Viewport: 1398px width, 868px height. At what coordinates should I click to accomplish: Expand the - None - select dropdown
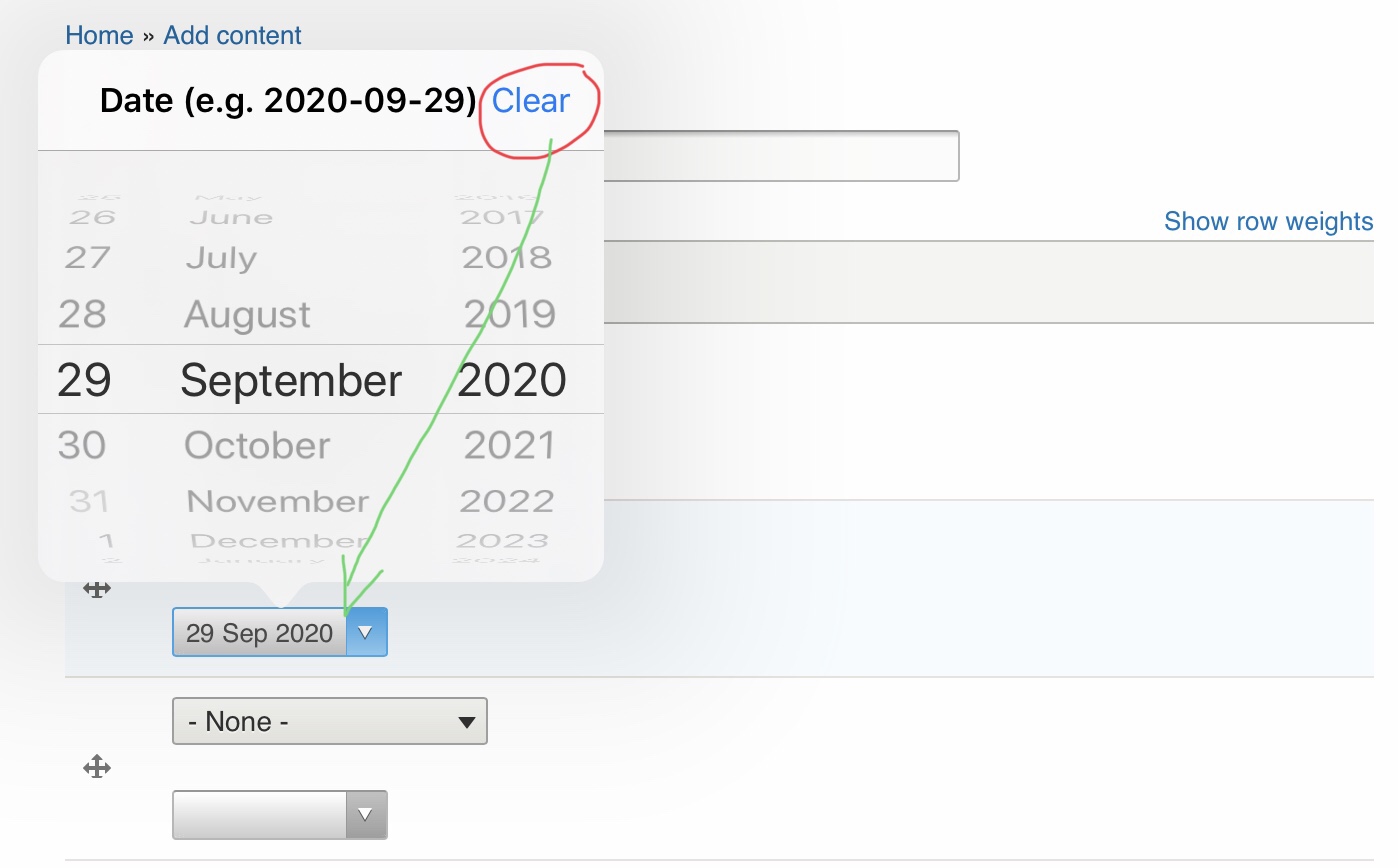tap(330, 721)
